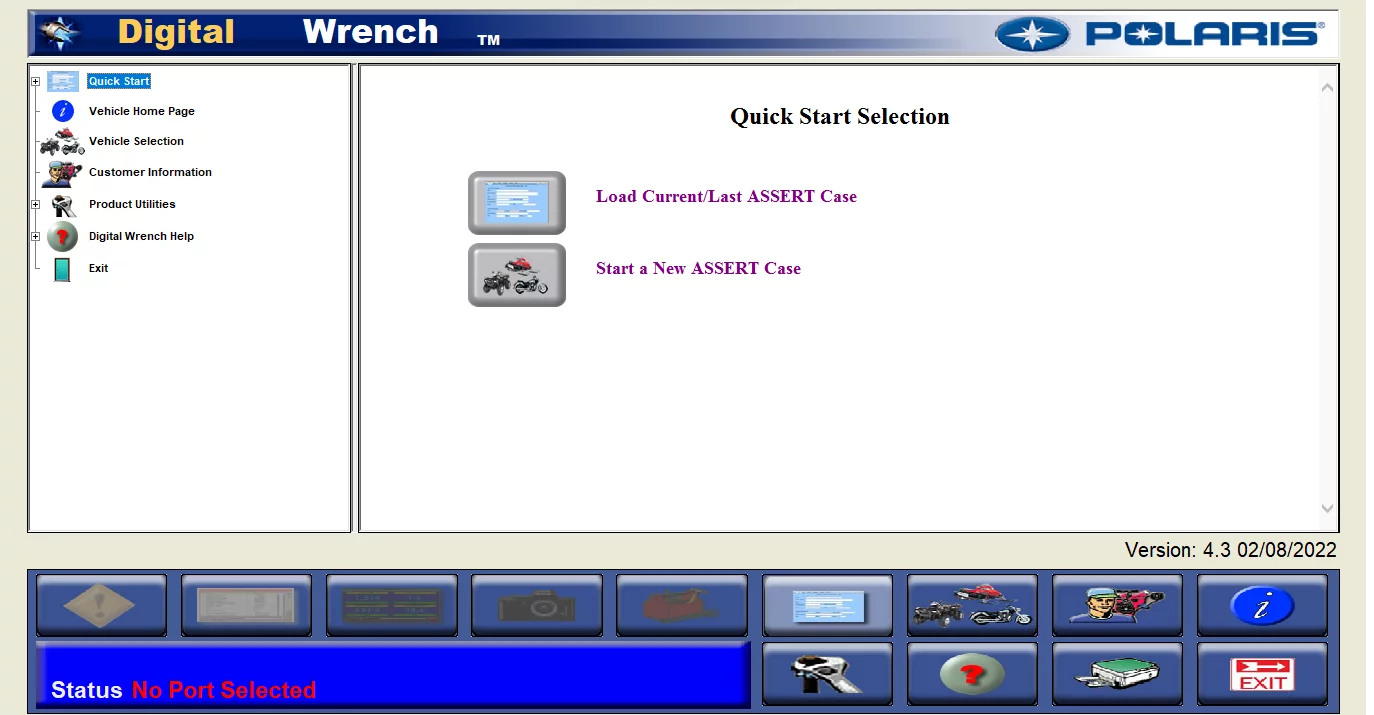Click the red question mark help button
This screenshot has width=1374, height=715.
(972, 674)
